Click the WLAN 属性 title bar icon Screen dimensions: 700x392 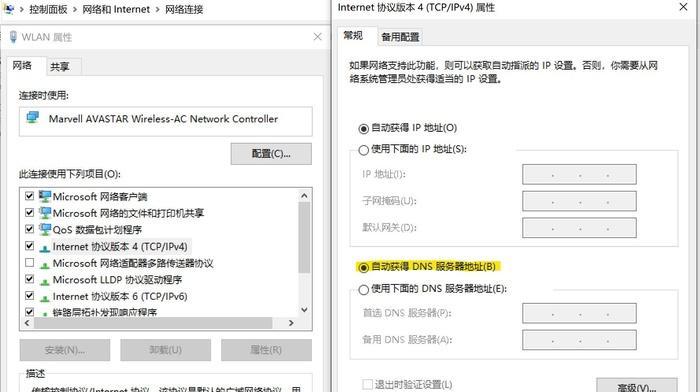[13, 37]
